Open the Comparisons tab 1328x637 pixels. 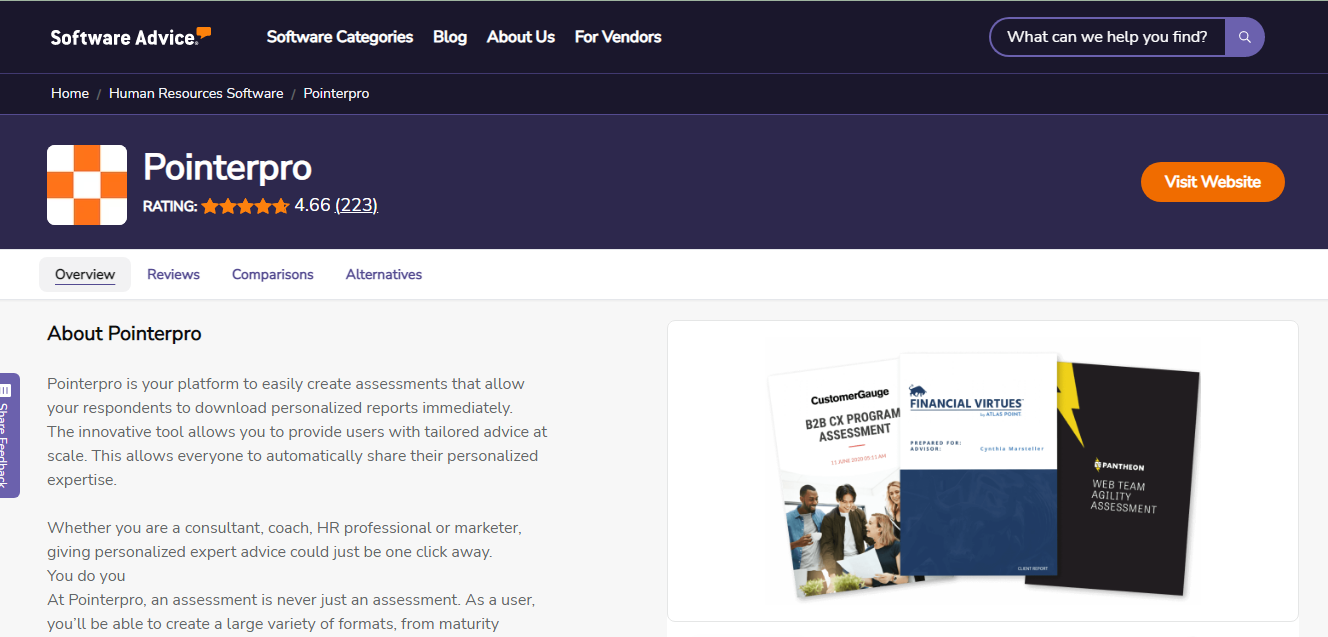click(273, 274)
